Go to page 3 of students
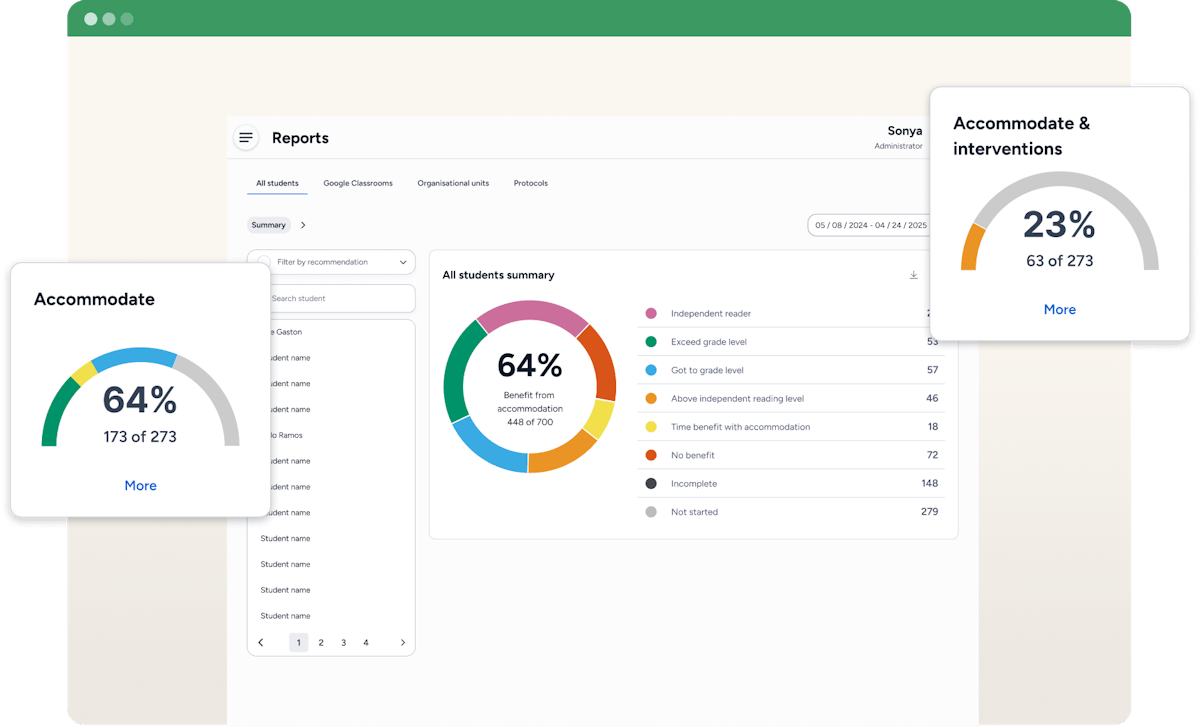Image resolution: width=1200 pixels, height=726 pixels. 343,643
